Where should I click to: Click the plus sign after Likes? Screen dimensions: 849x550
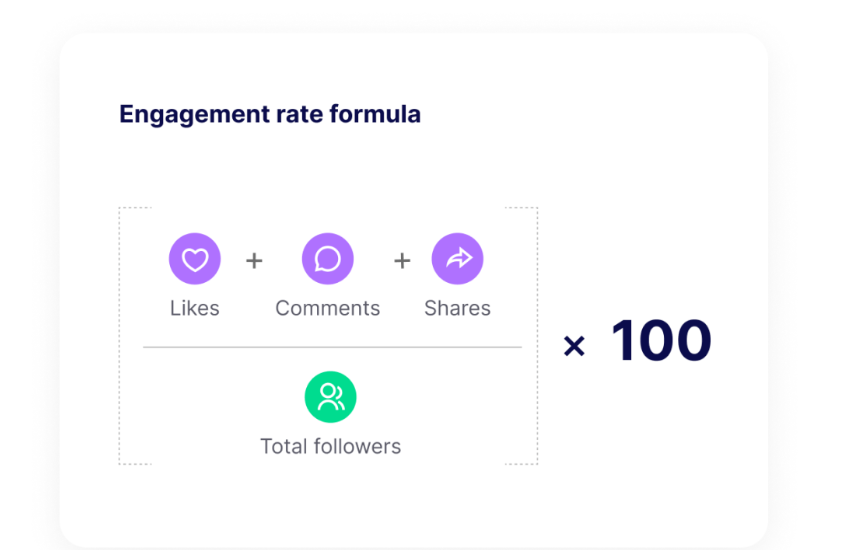point(254,261)
